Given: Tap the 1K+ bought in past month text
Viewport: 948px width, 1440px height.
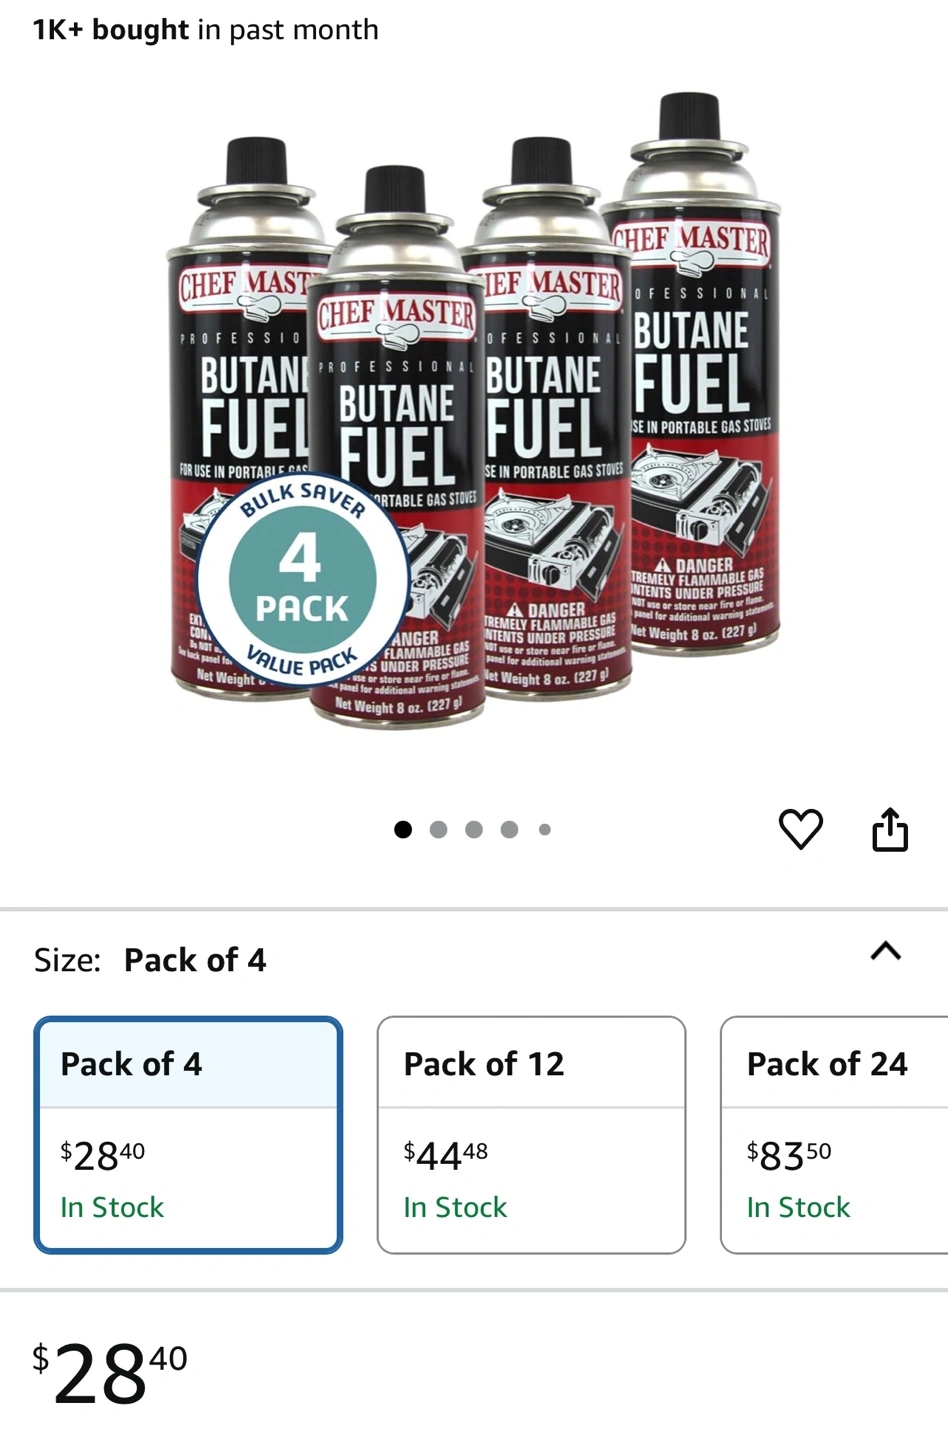Looking at the screenshot, I should [205, 30].
